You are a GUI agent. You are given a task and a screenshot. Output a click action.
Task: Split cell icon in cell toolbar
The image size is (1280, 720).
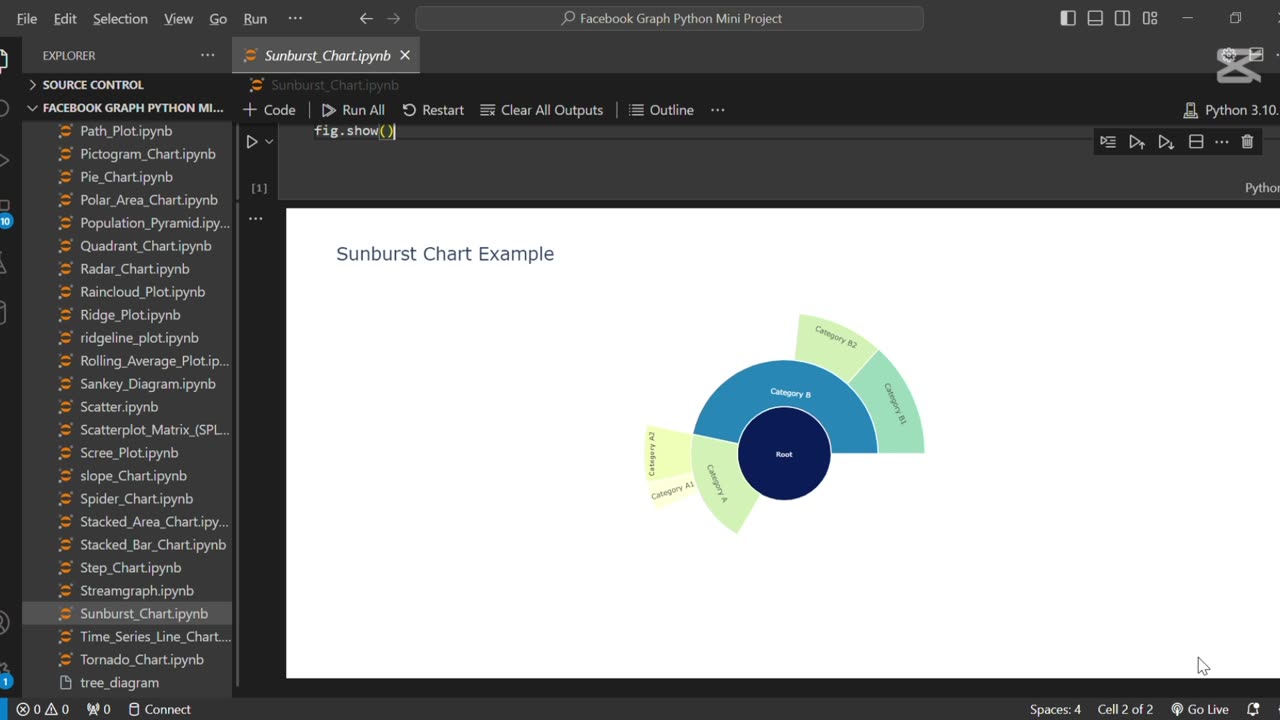(x=1195, y=142)
